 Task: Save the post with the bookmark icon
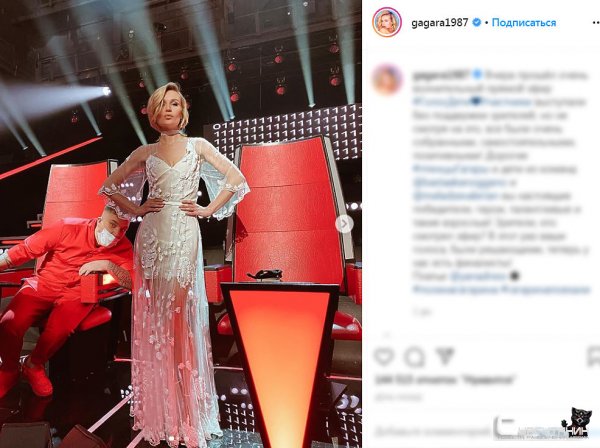[x=594, y=356]
